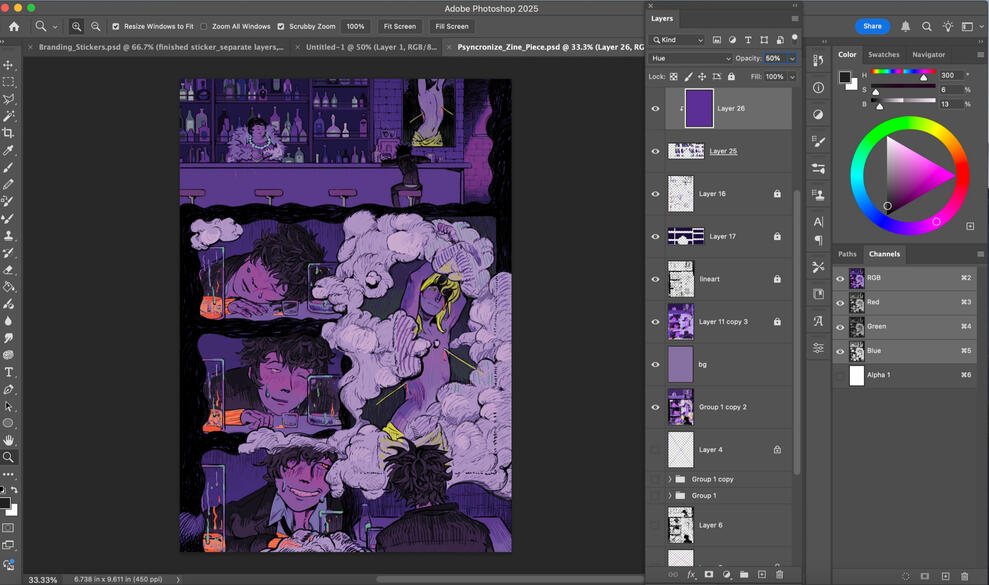Image resolution: width=989 pixels, height=585 pixels.
Task: Select the Move tool
Action: (9, 65)
